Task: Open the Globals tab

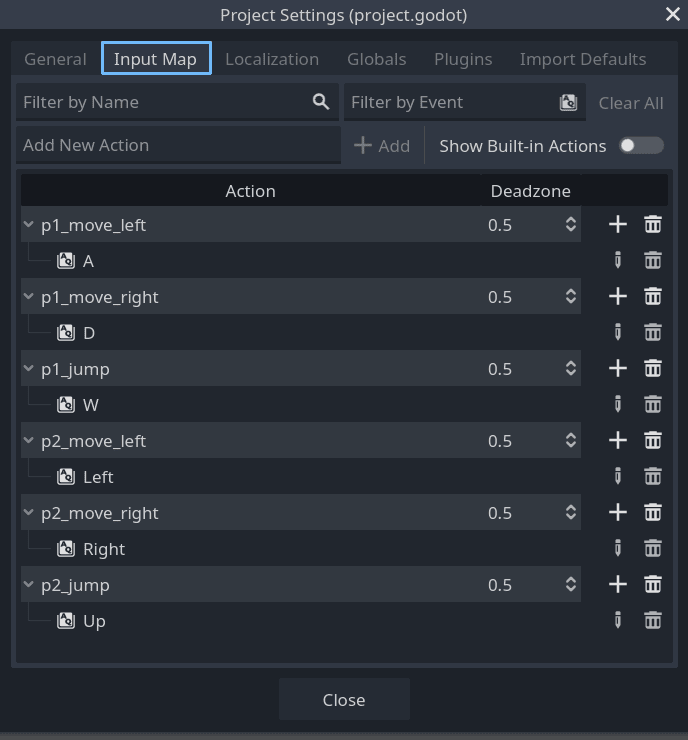Action: coord(376,59)
